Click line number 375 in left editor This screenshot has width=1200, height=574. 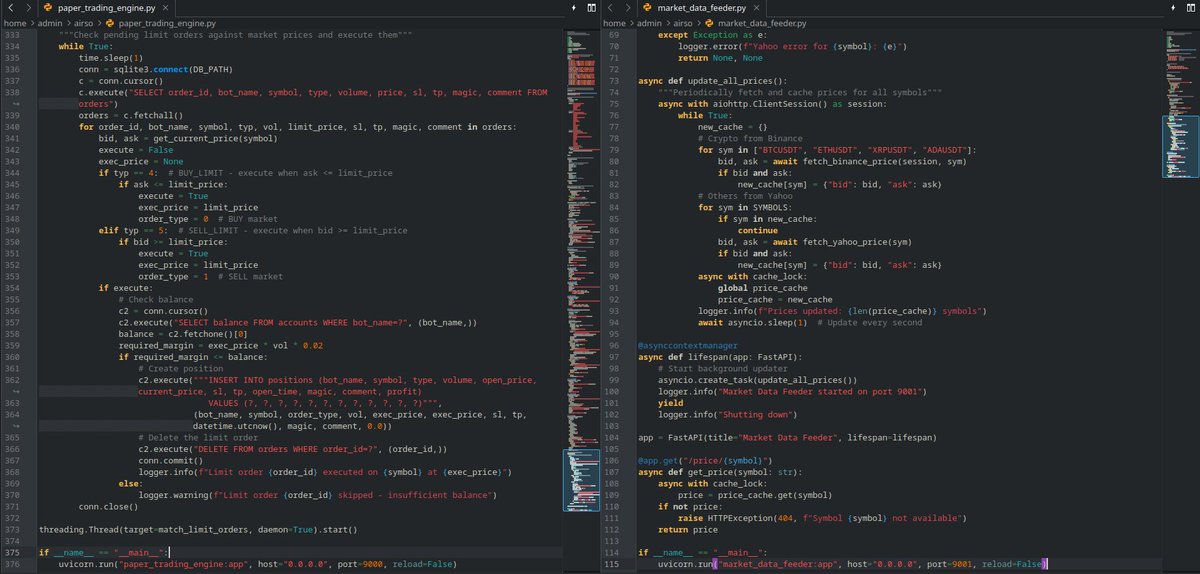click(x=14, y=552)
